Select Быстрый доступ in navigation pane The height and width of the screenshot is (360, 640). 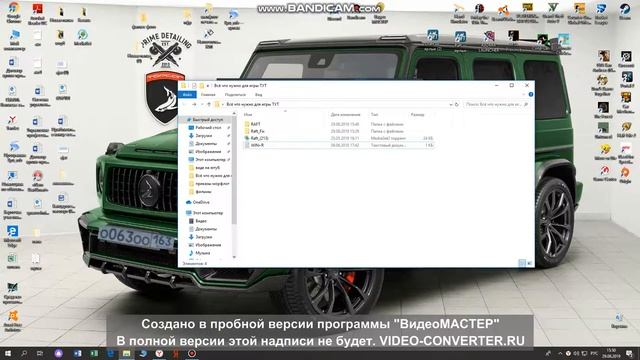(x=207, y=120)
